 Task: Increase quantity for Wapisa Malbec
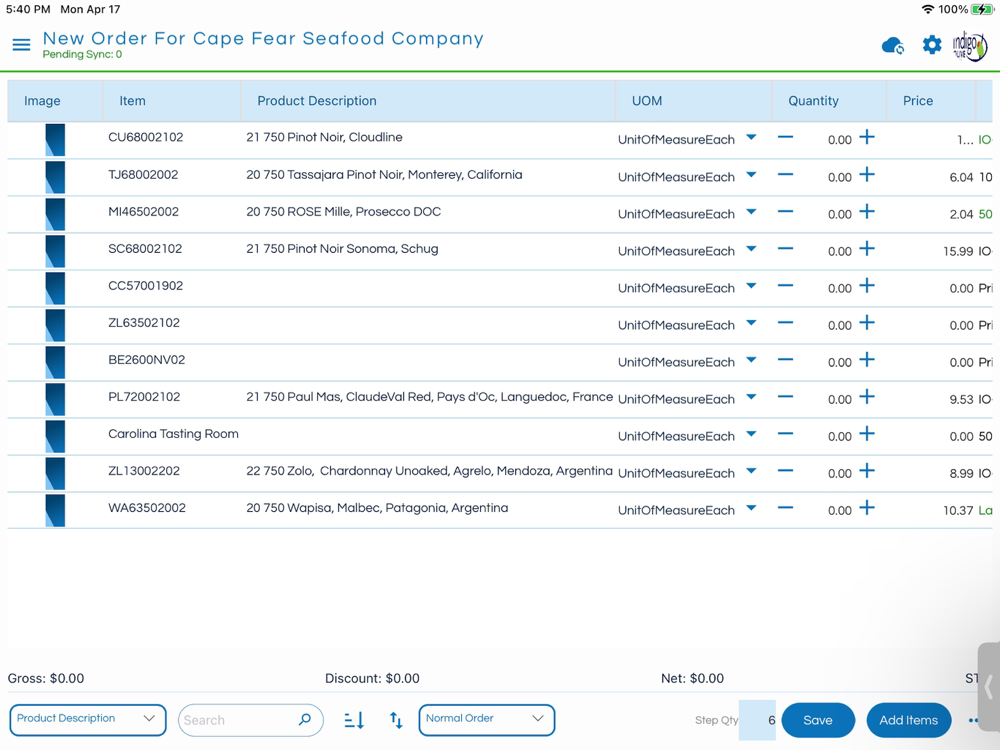coord(867,507)
